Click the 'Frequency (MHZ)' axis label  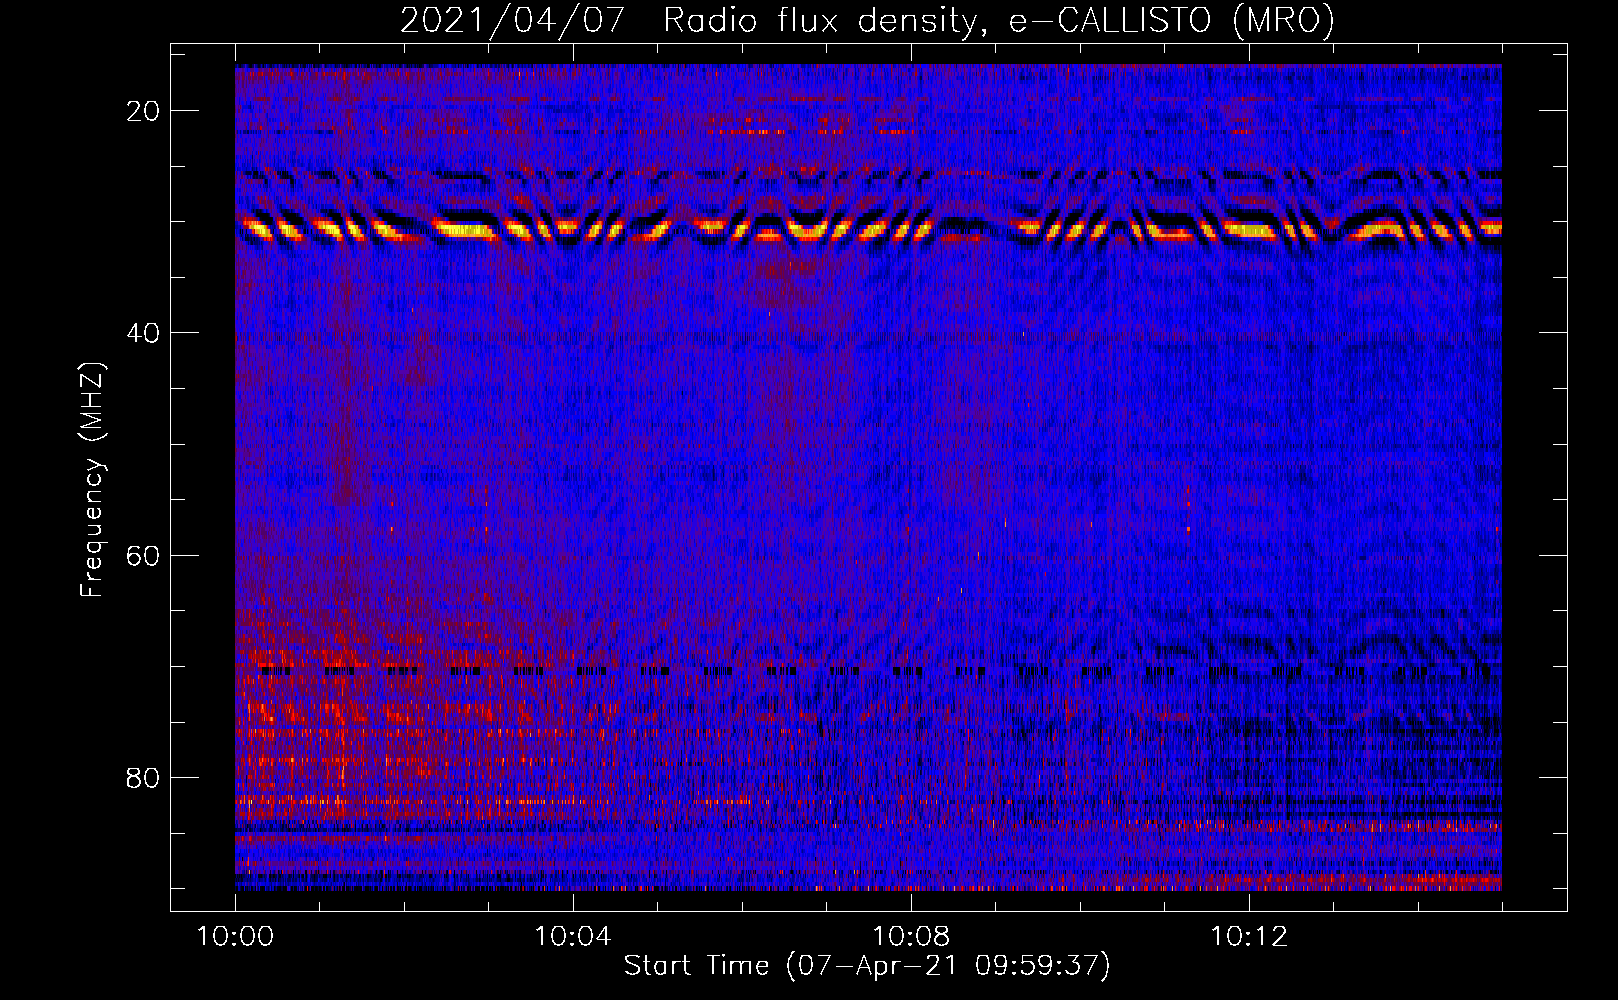[x=92, y=479]
